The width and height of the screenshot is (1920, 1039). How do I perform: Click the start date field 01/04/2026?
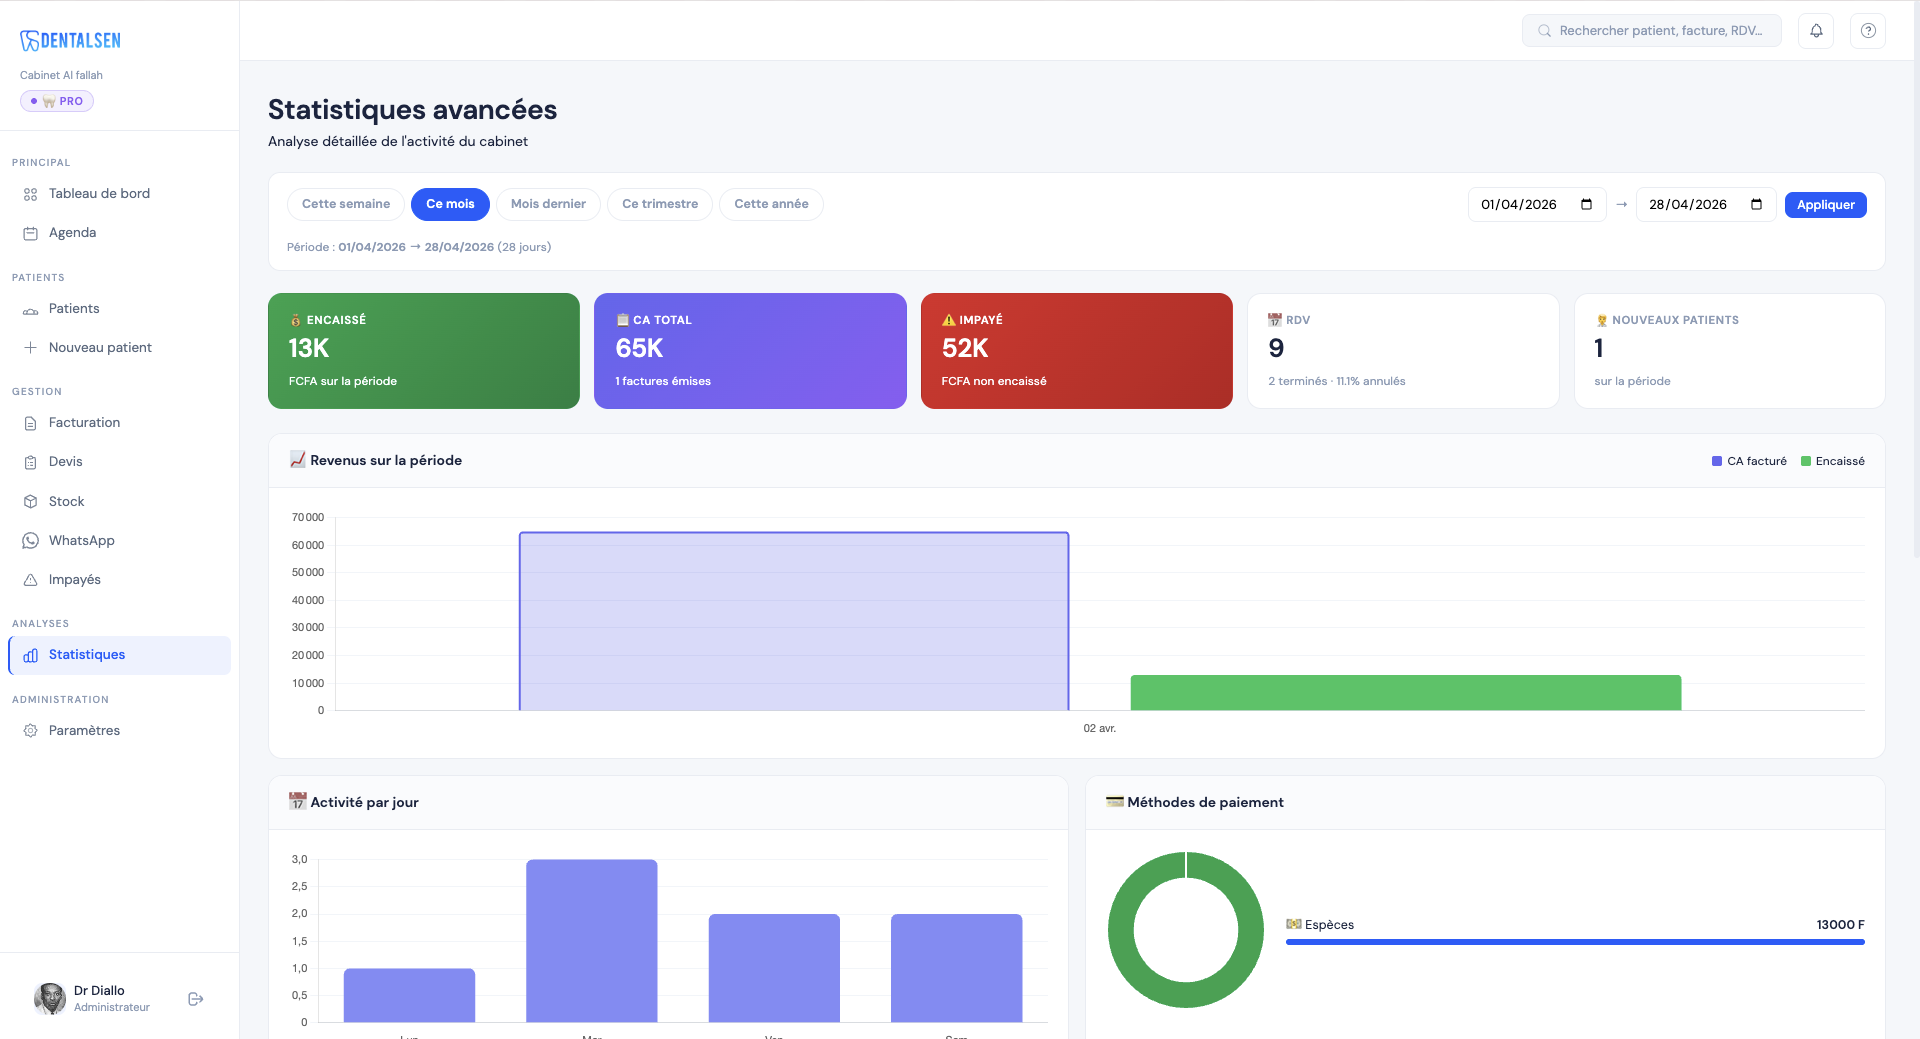point(1537,204)
